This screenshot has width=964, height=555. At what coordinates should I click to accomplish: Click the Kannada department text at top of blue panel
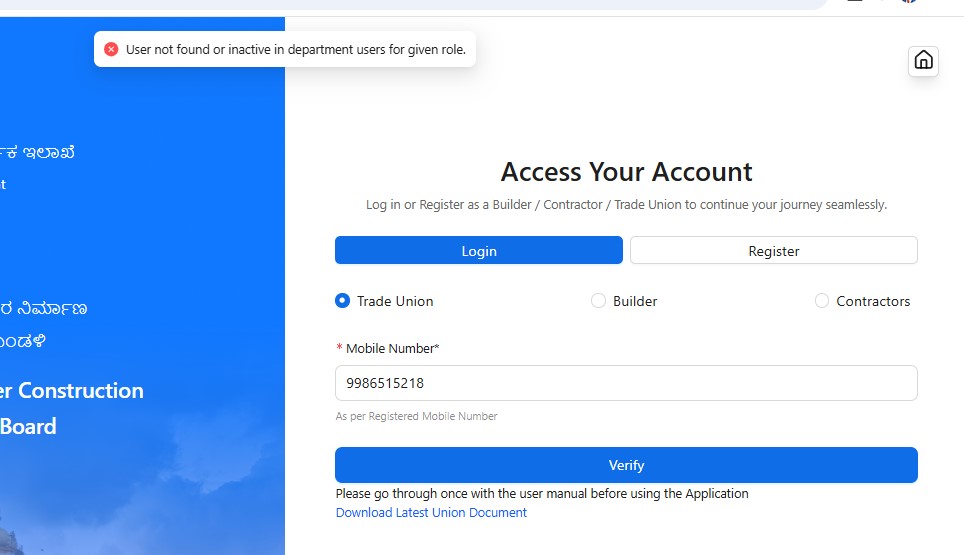(38, 152)
